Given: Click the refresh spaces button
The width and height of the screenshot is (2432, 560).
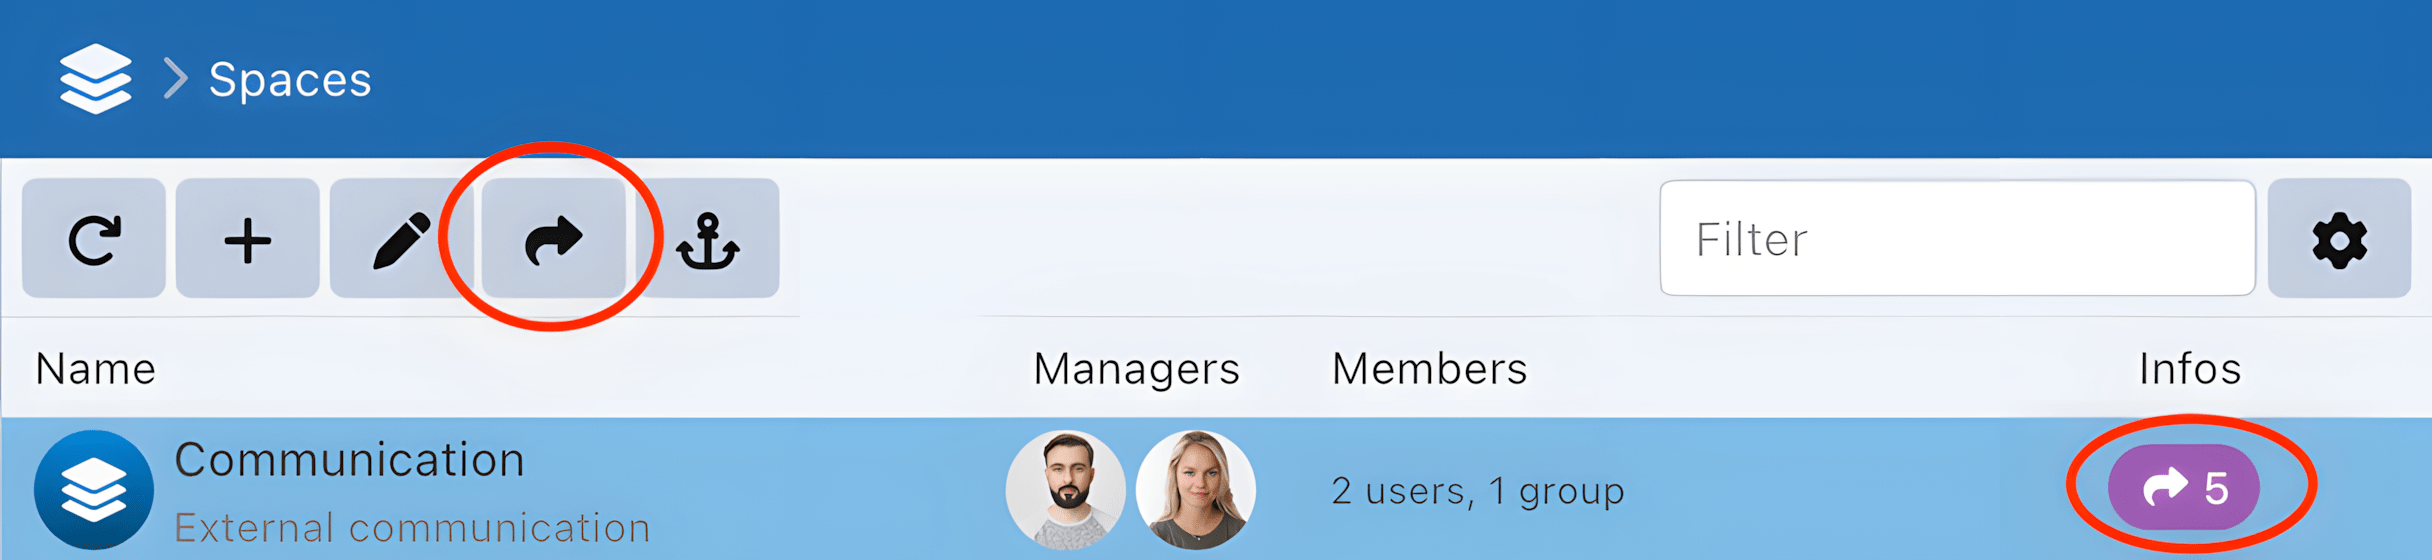Looking at the screenshot, I should pos(94,238).
